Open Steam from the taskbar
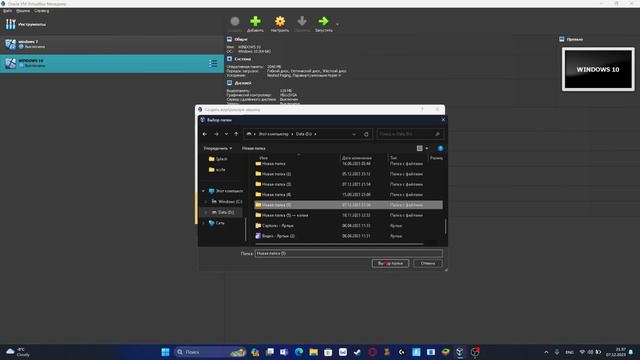The width and height of the screenshot is (640, 360). (x=357, y=352)
